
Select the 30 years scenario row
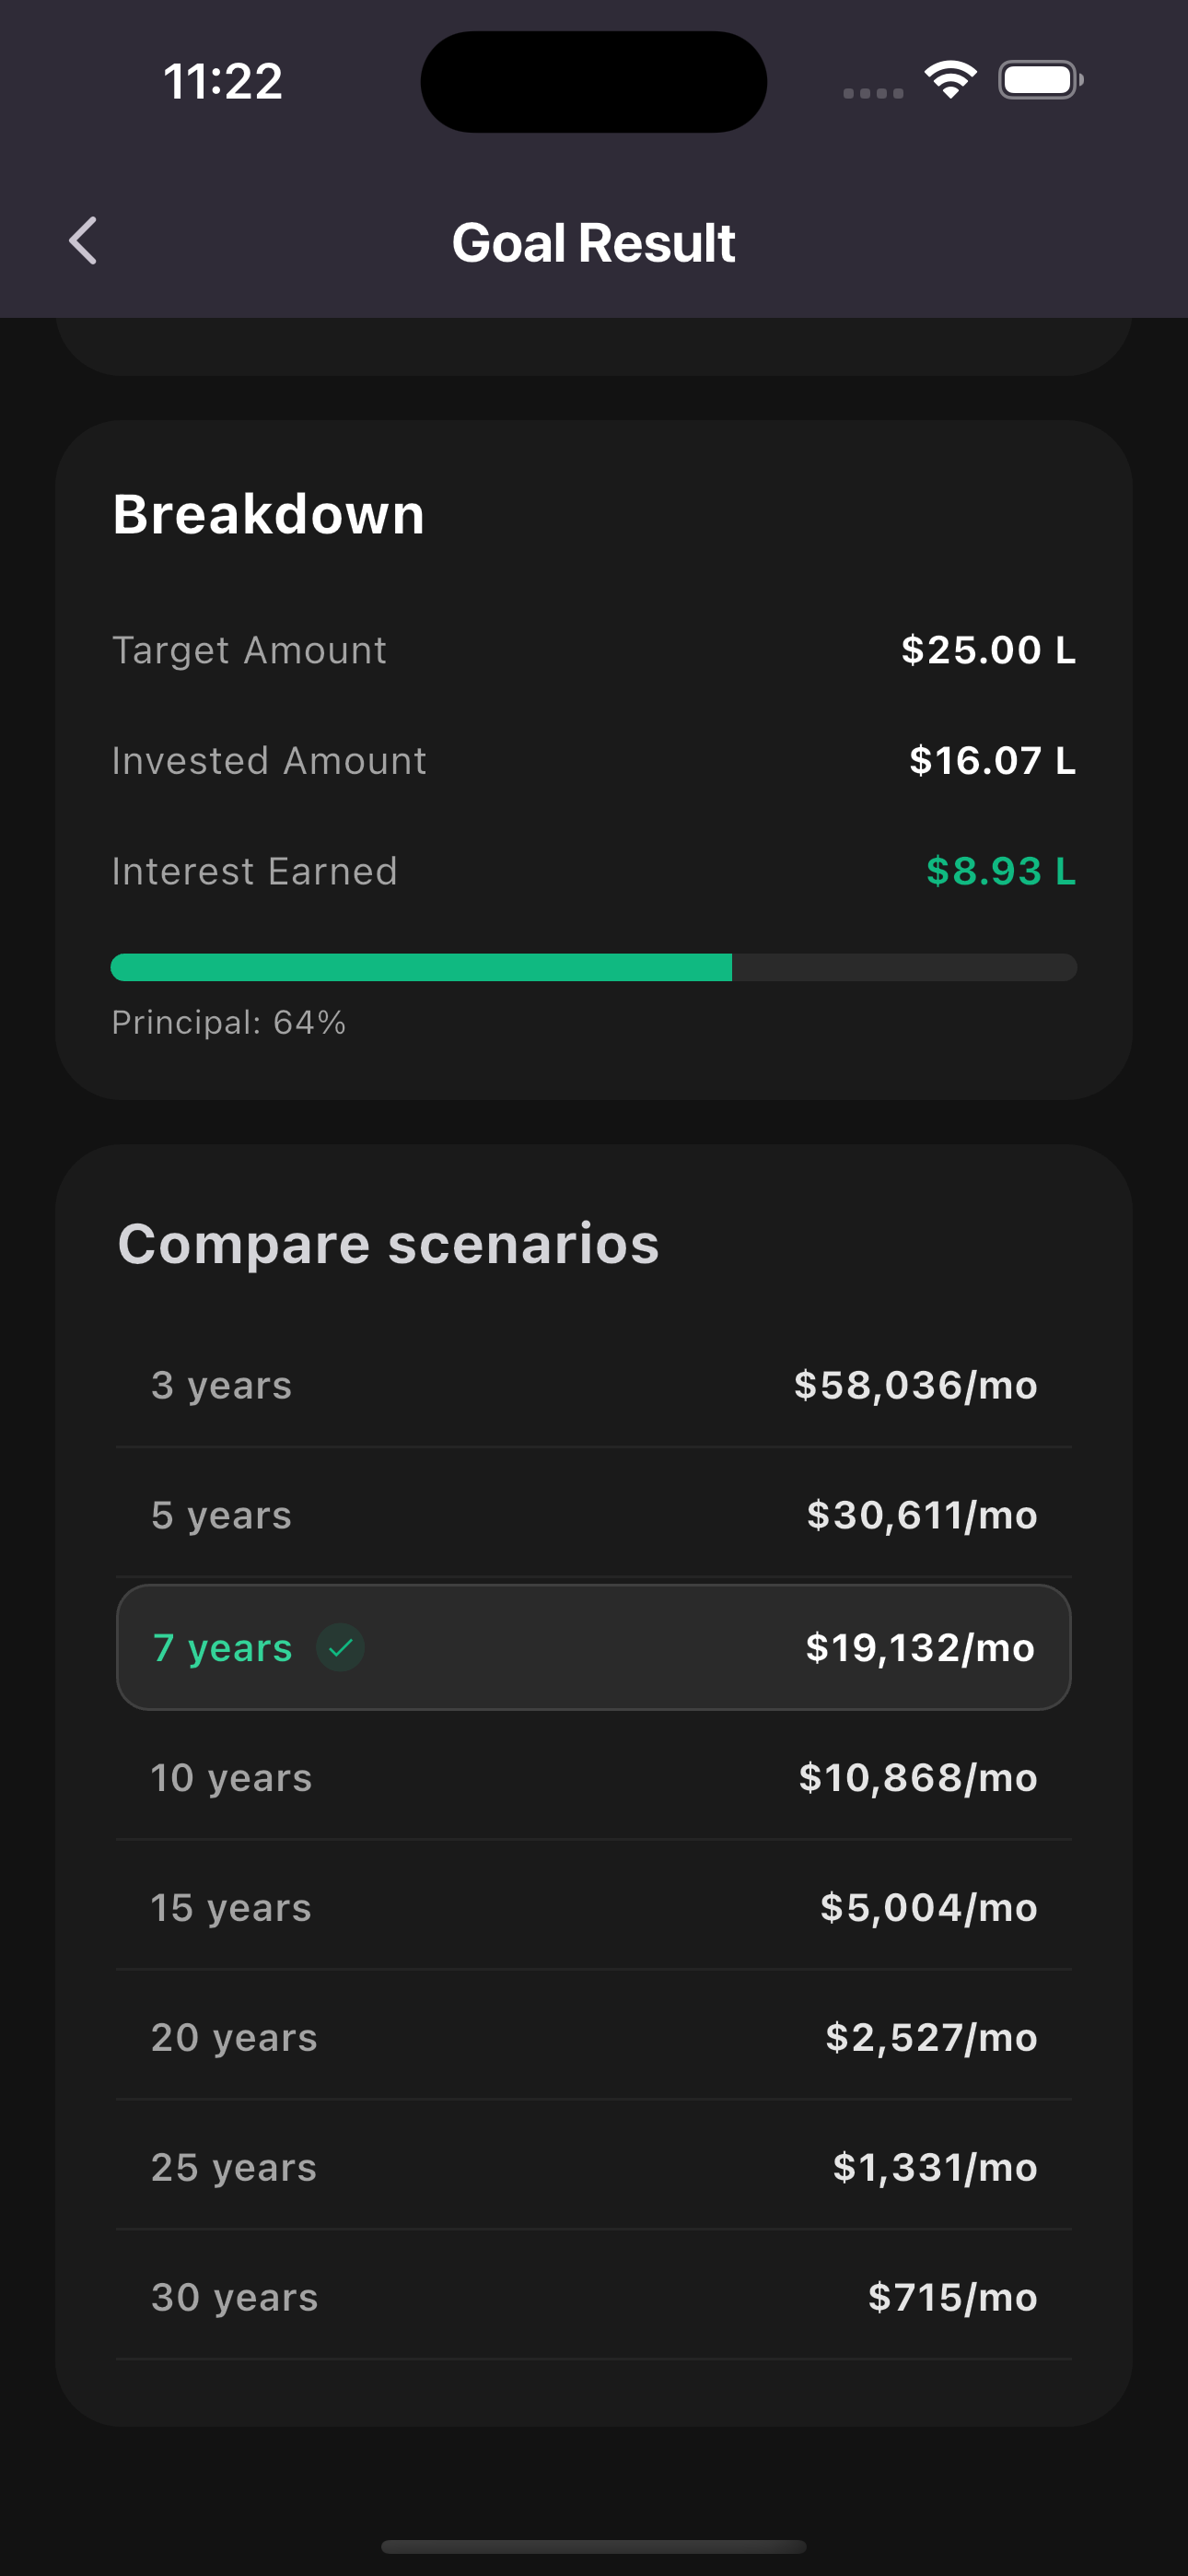coord(594,2297)
